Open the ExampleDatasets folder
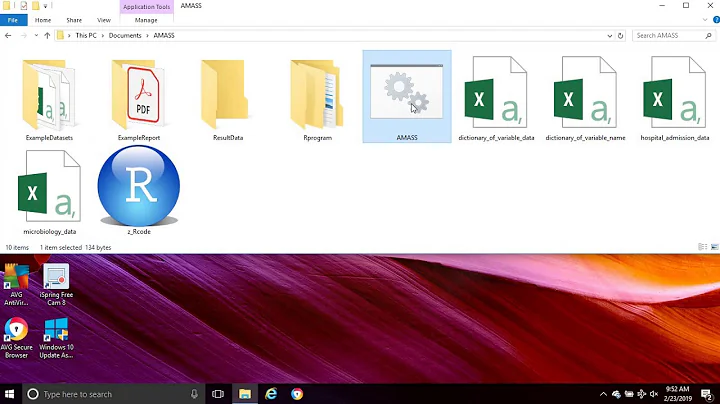Screen dimensions: 720x404 coord(49,99)
